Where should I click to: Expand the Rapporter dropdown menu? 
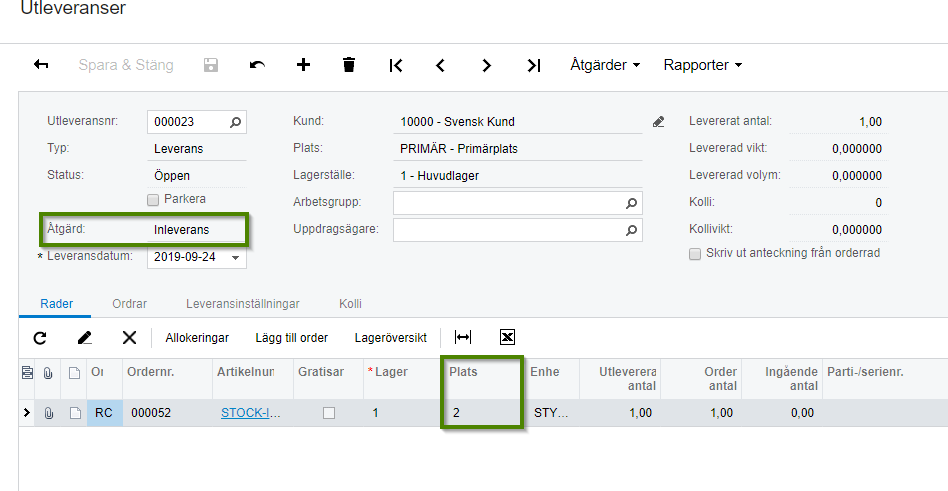pos(703,65)
